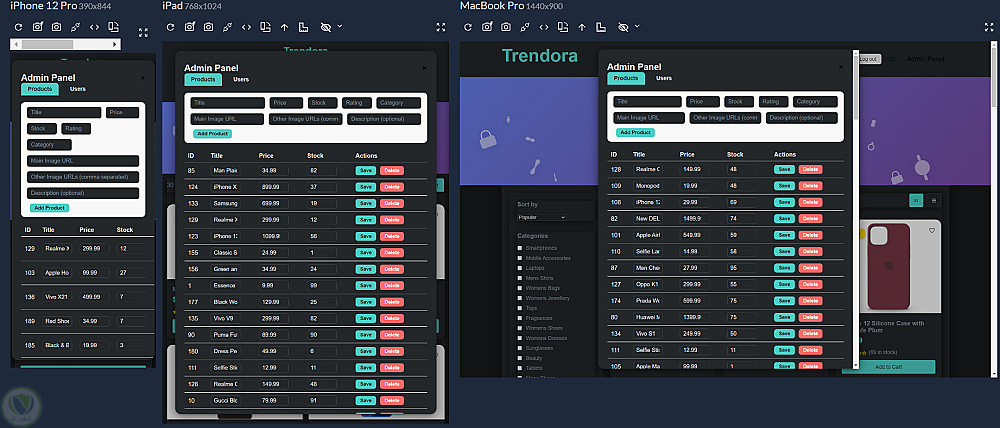This screenshot has width=1000, height=428.
Task: Select Products tab in iPhone Admin Panel
Action: point(40,89)
